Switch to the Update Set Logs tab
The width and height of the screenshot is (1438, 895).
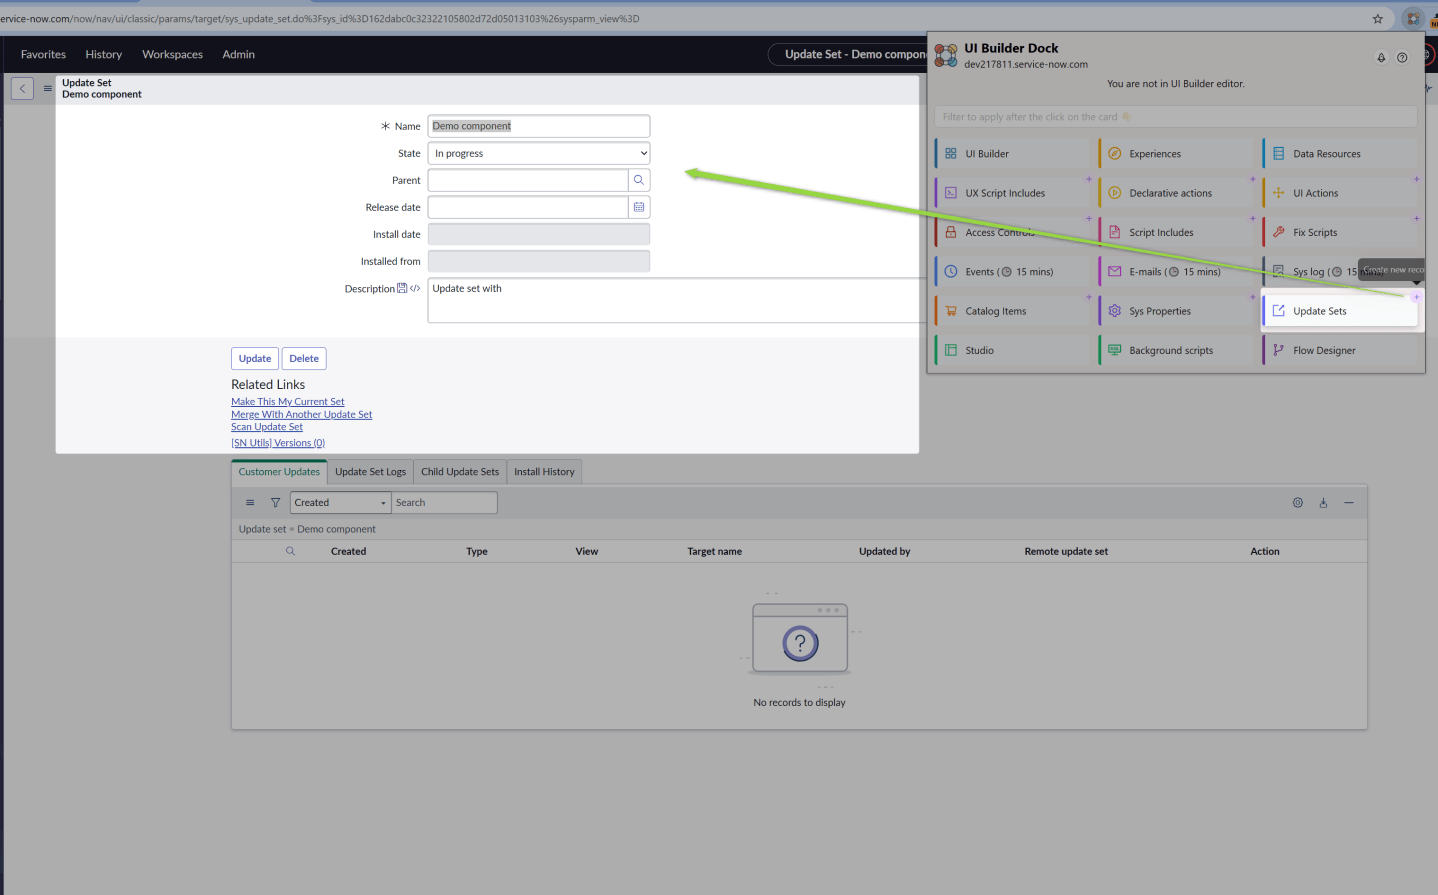click(370, 471)
